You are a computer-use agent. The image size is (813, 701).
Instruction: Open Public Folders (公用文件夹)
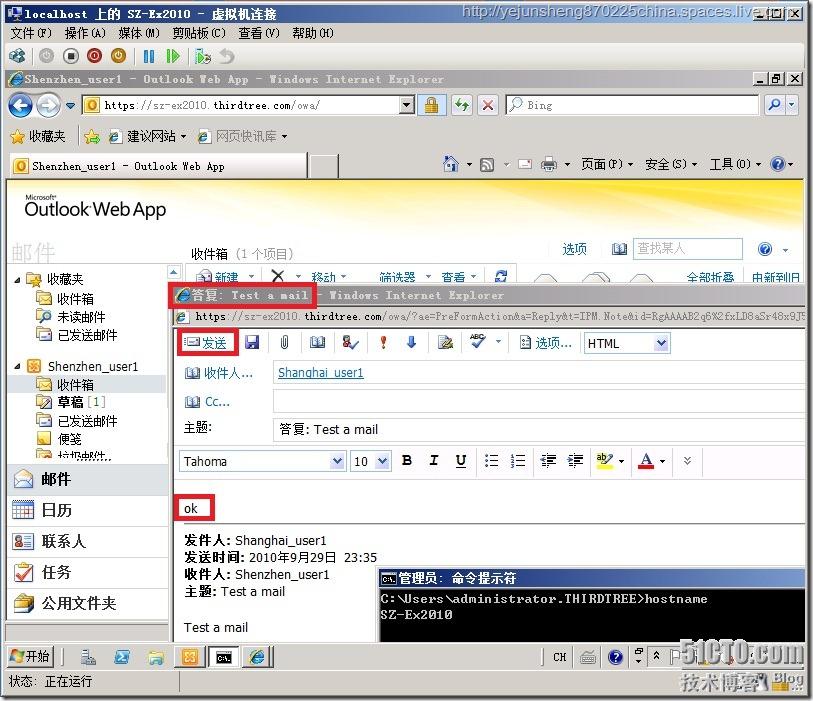point(88,603)
